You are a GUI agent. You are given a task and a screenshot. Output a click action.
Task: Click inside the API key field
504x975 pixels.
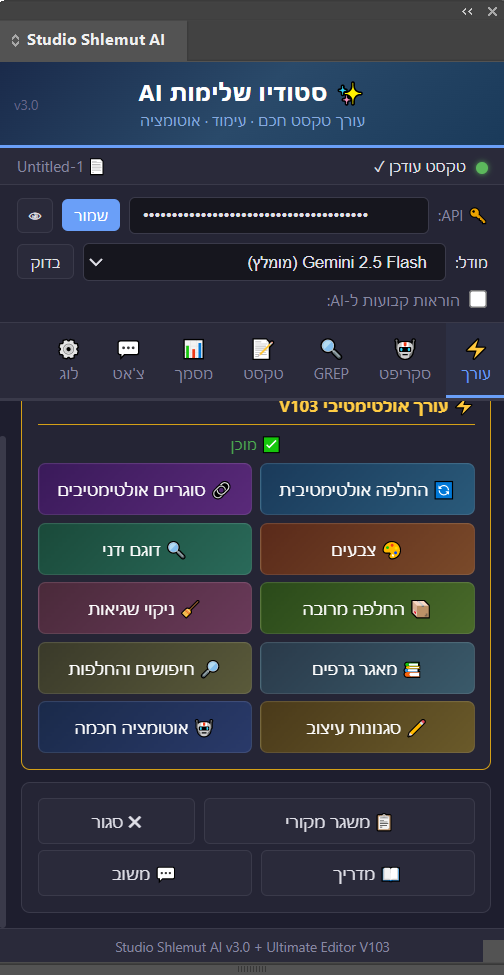(279, 215)
